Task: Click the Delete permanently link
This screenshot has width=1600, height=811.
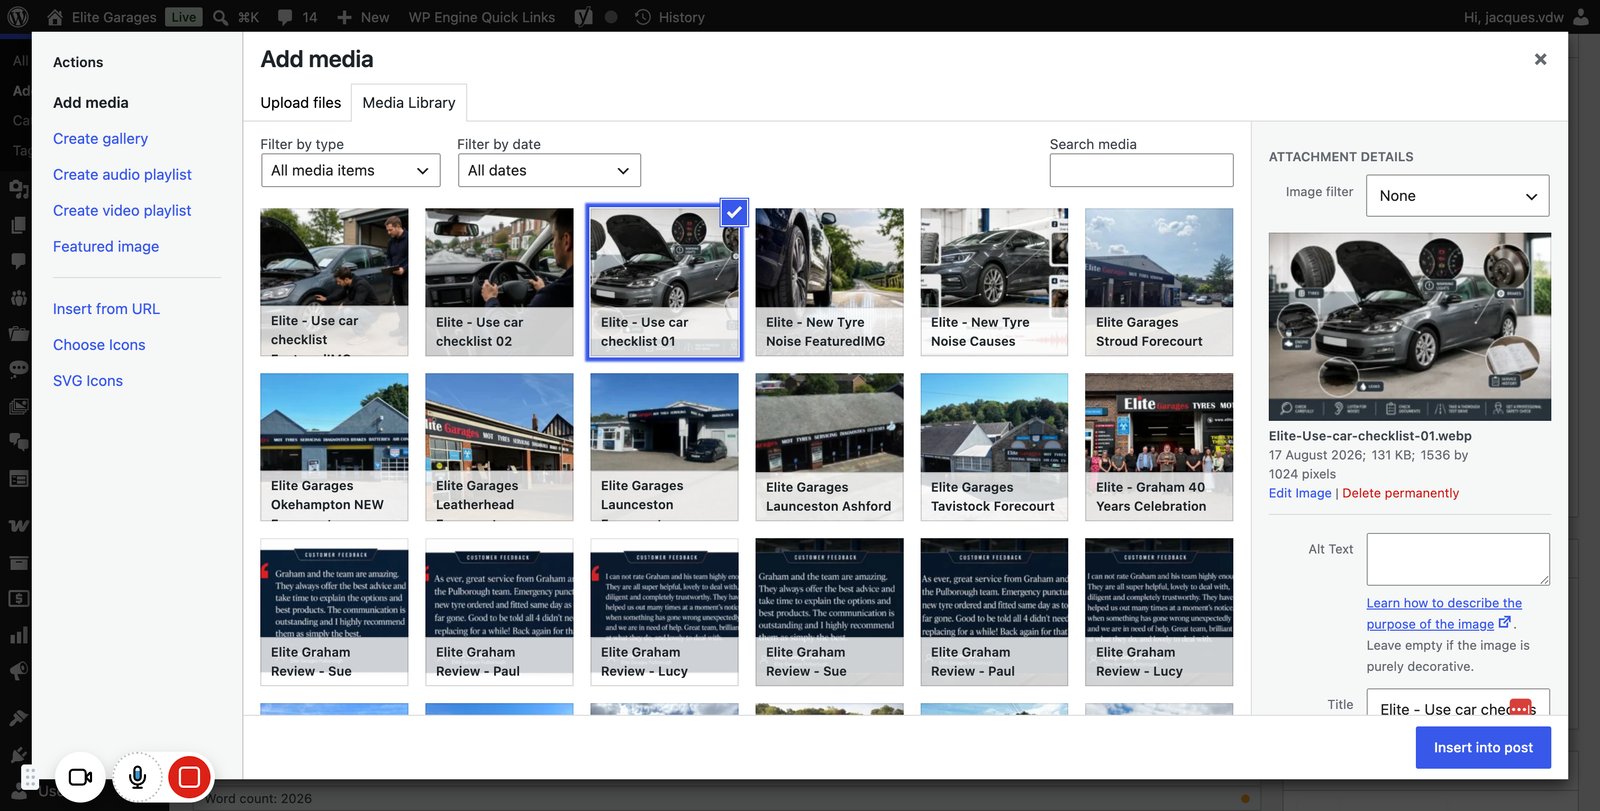Action: [x=1400, y=493]
